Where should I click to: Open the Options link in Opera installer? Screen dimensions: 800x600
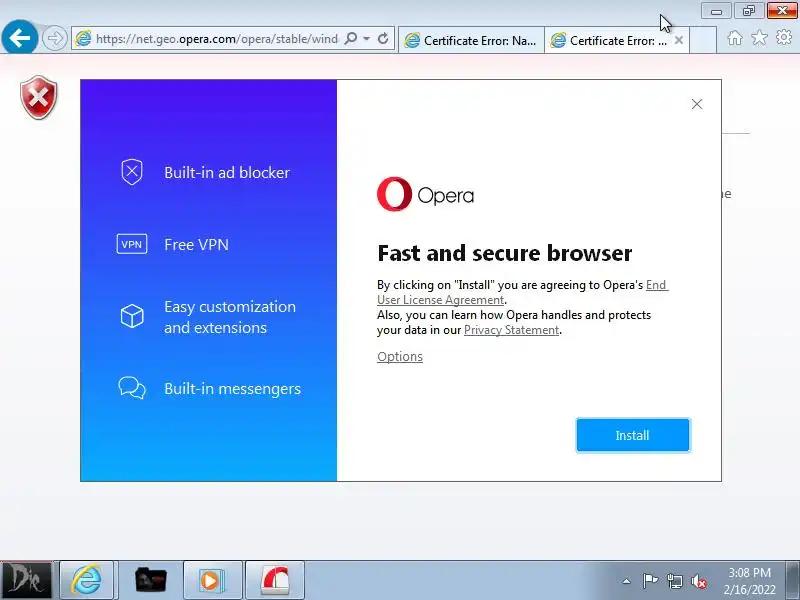click(x=399, y=357)
